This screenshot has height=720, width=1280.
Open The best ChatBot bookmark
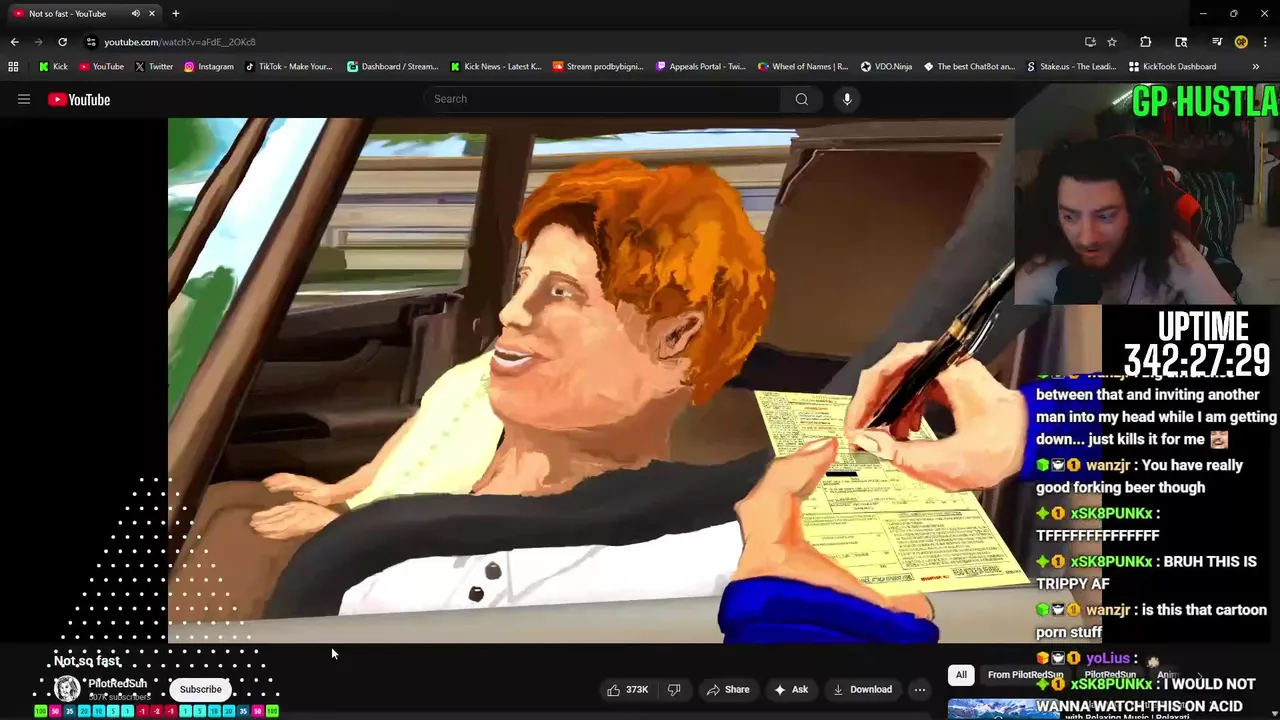click(x=969, y=67)
